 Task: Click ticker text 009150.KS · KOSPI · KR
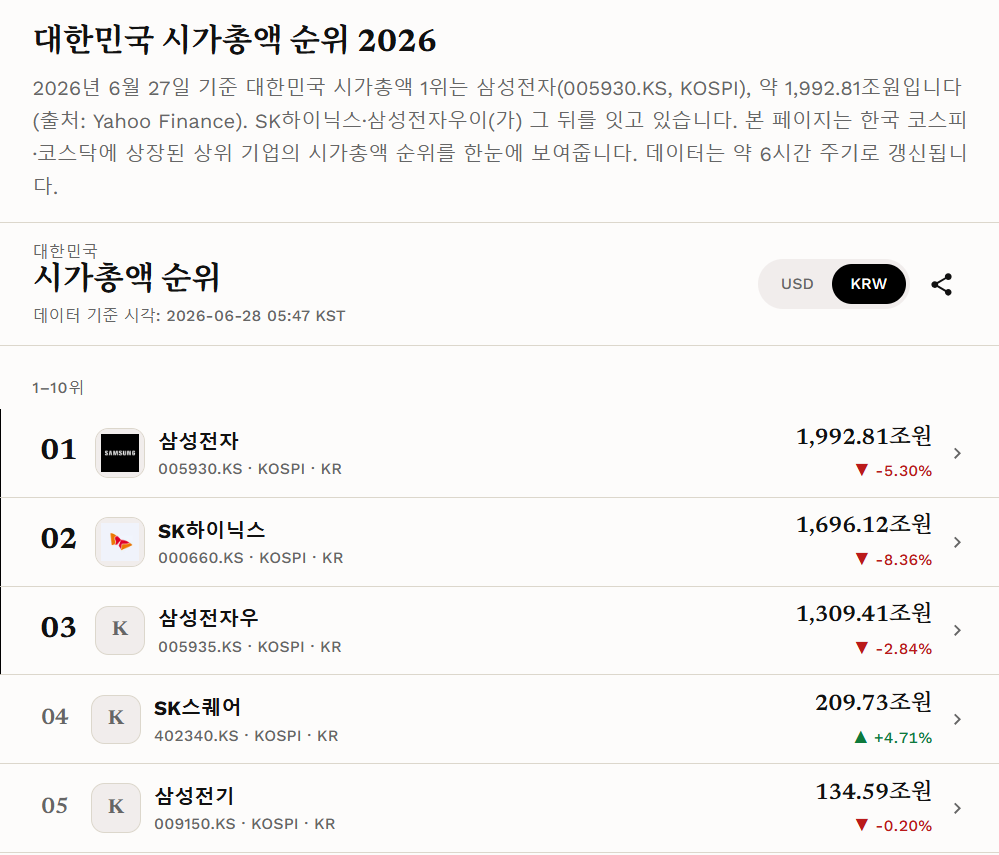[x=245, y=824]
